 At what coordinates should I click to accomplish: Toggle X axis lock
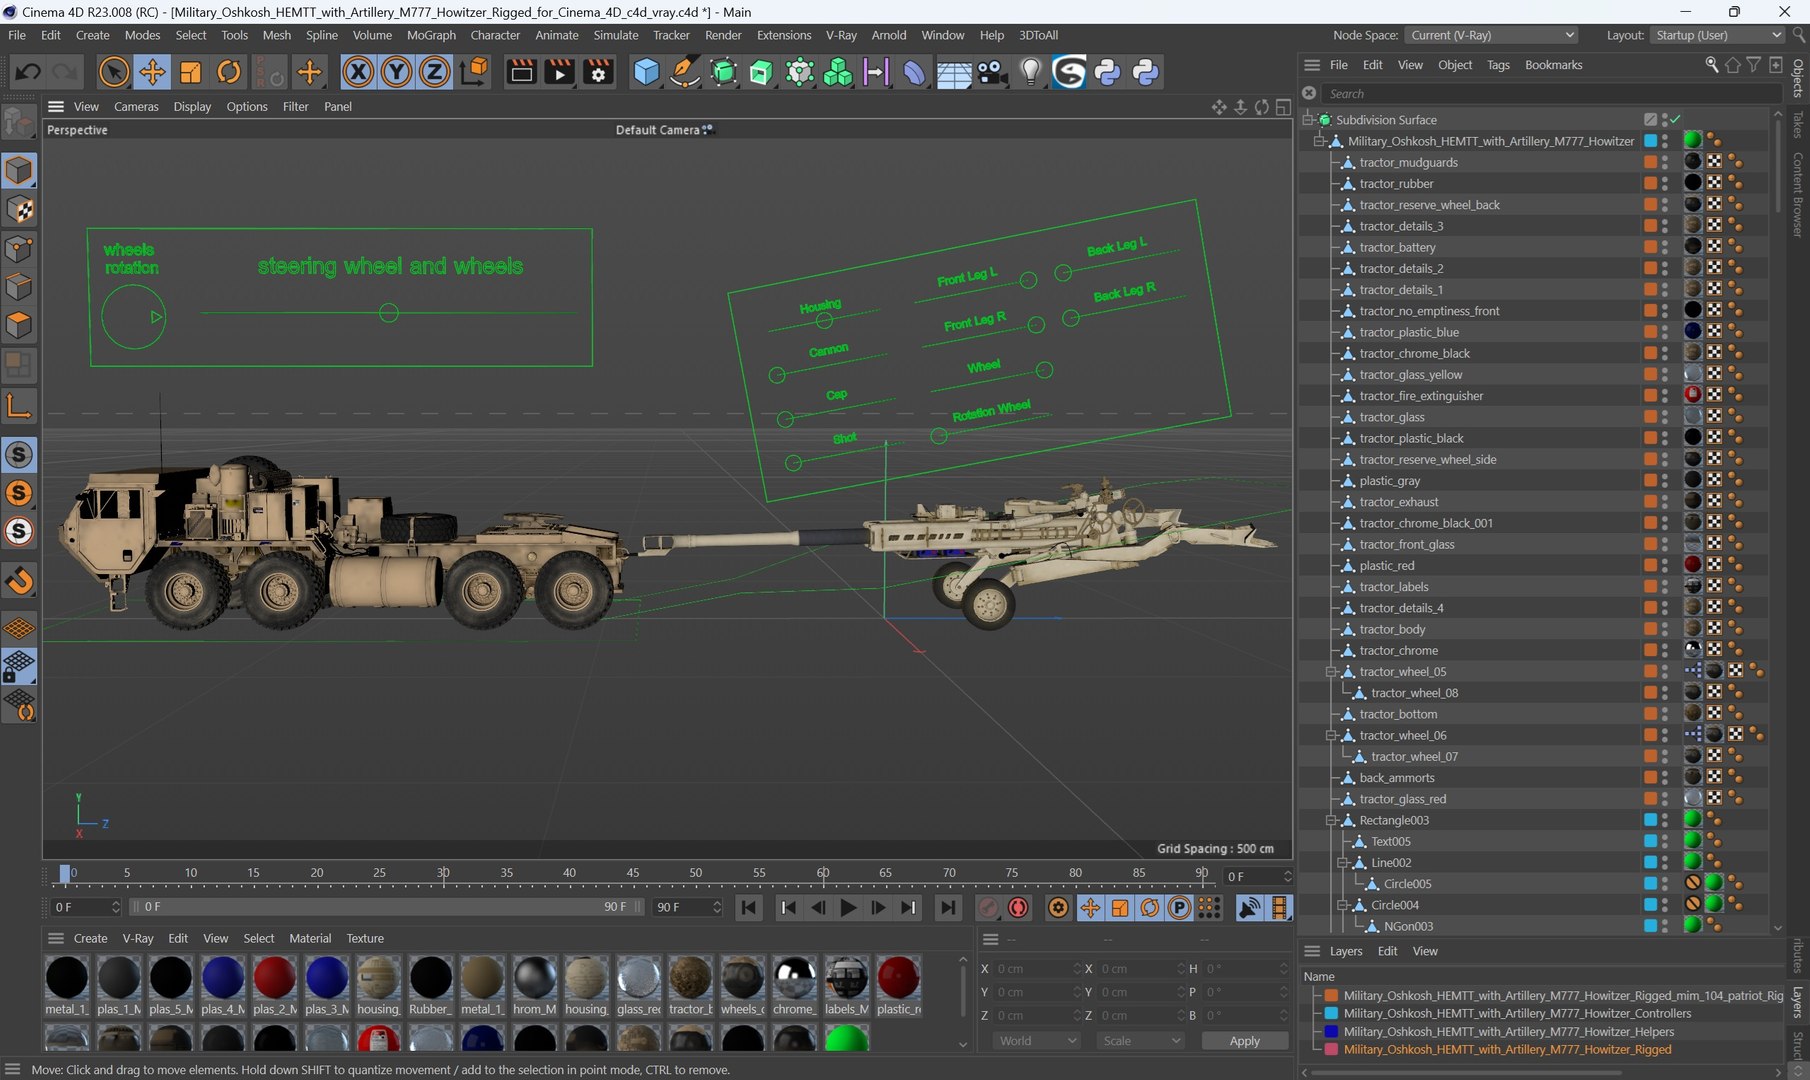[358, 72]
